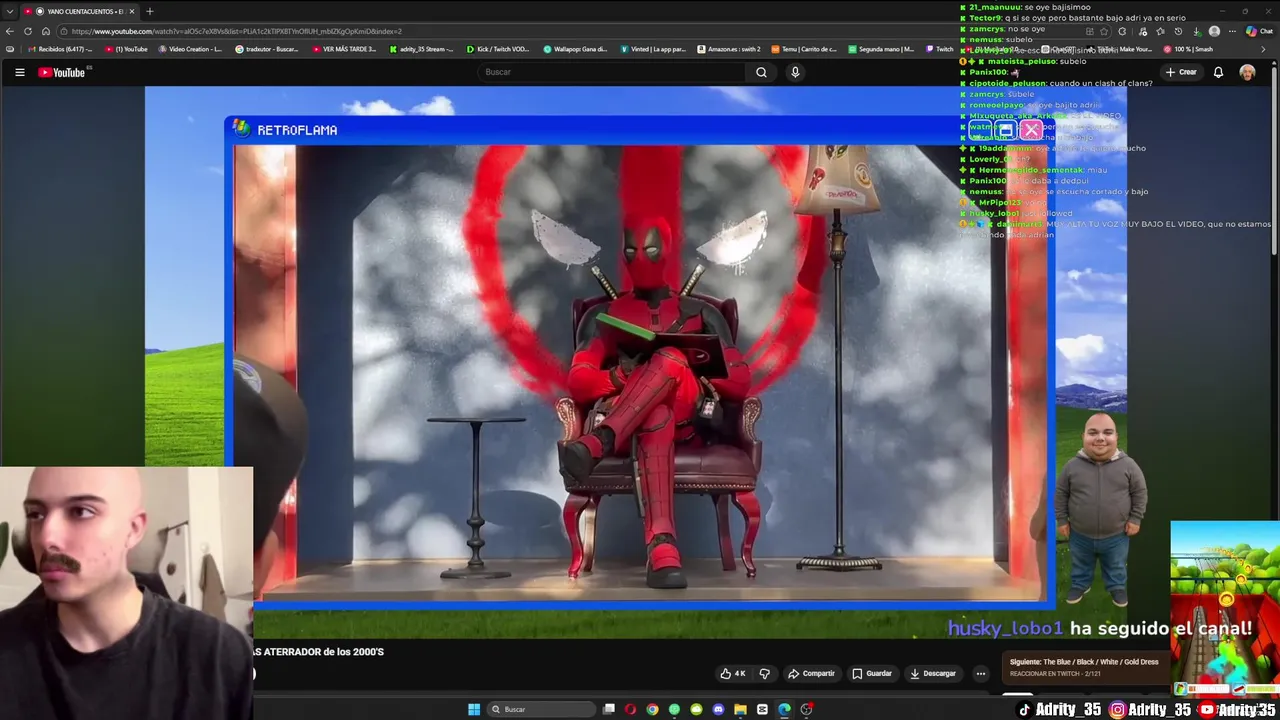Reload the page with refresh icon
This screenshot has width=1280, height=720.
pos(28,31)
